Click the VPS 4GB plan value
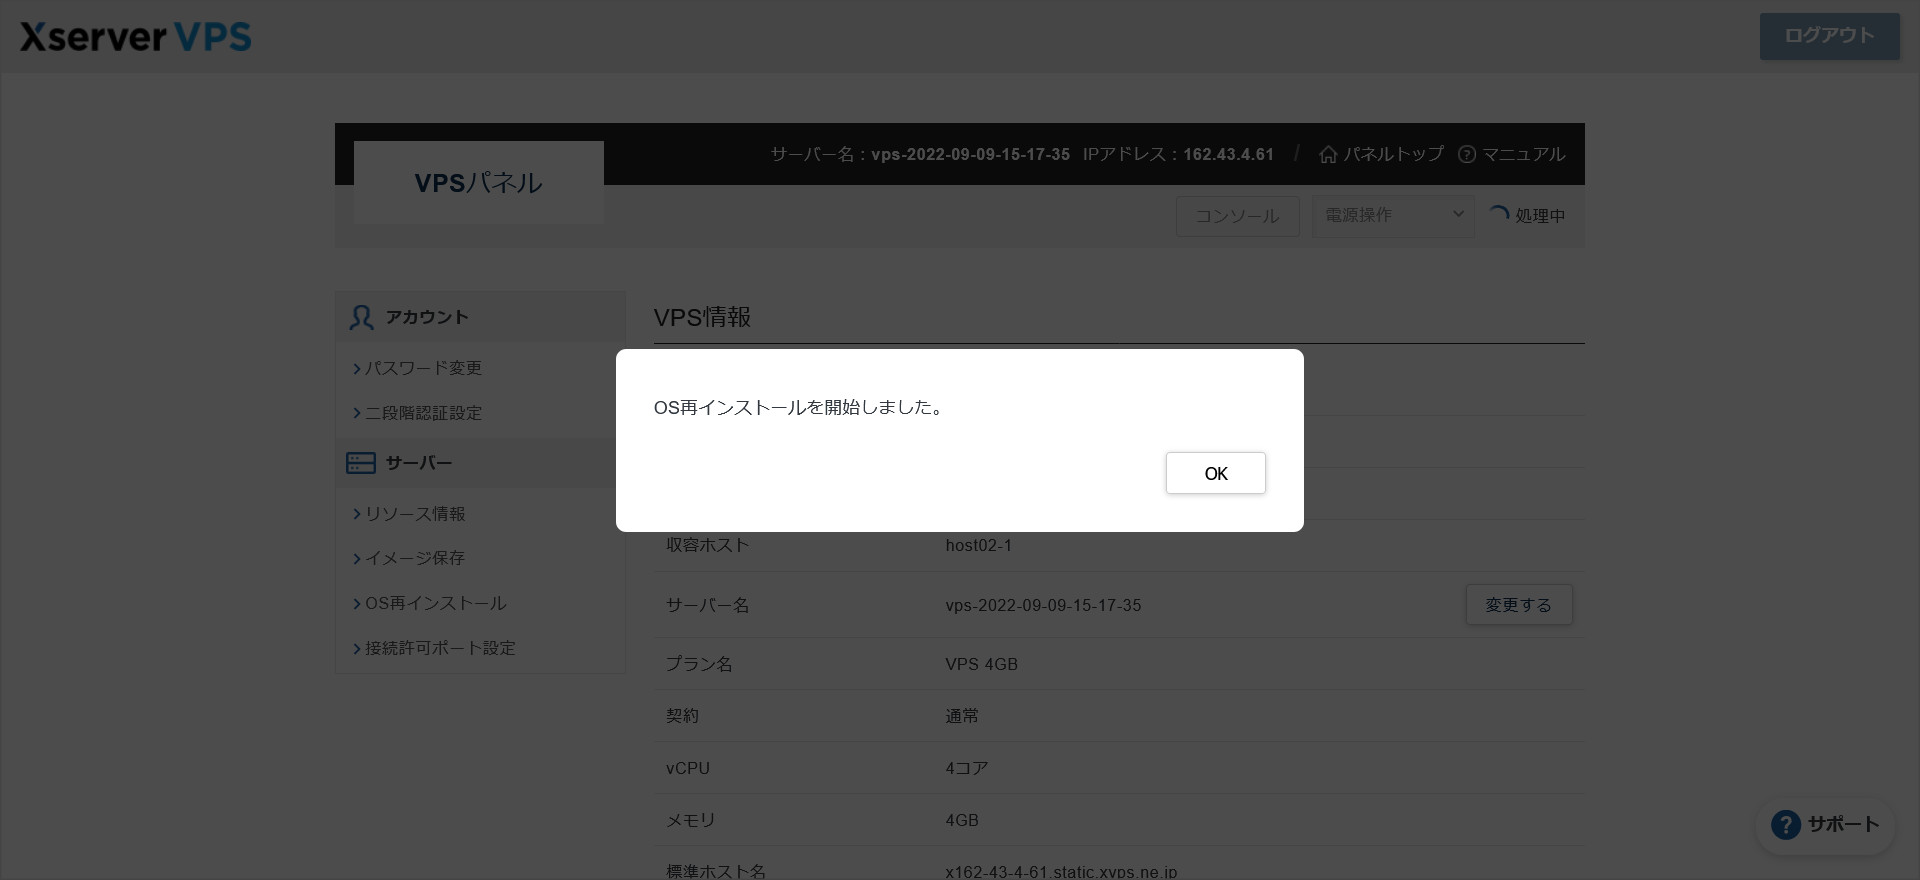 (981, 664)
